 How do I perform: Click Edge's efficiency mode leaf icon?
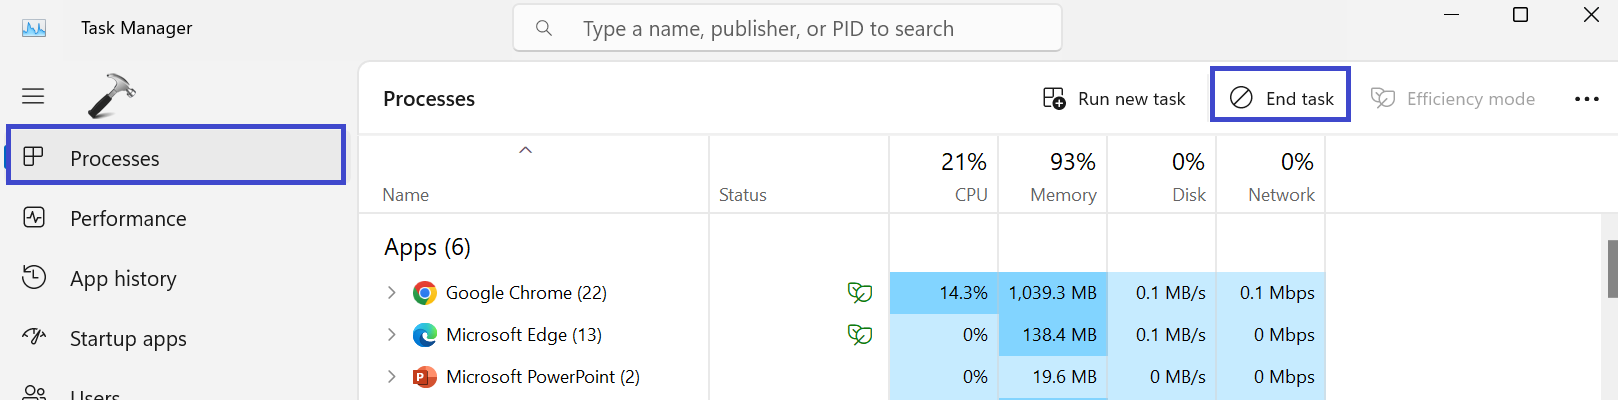859,335
